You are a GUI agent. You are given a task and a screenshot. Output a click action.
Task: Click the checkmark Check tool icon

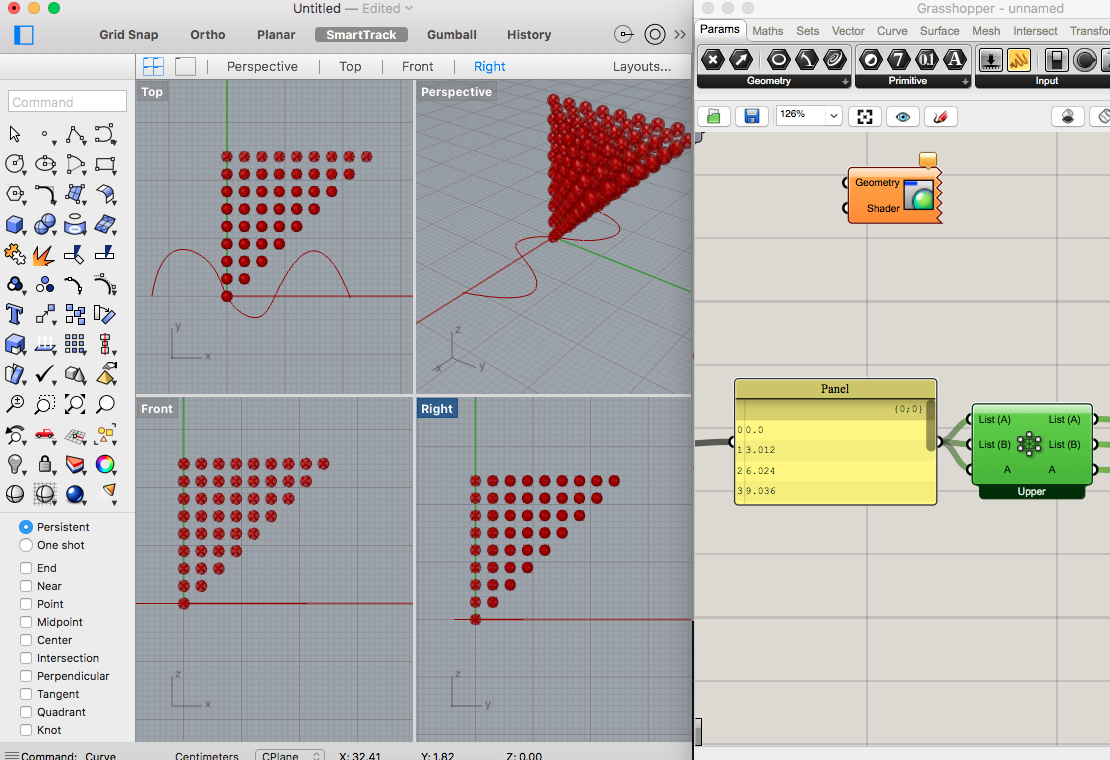coord(45,374)
